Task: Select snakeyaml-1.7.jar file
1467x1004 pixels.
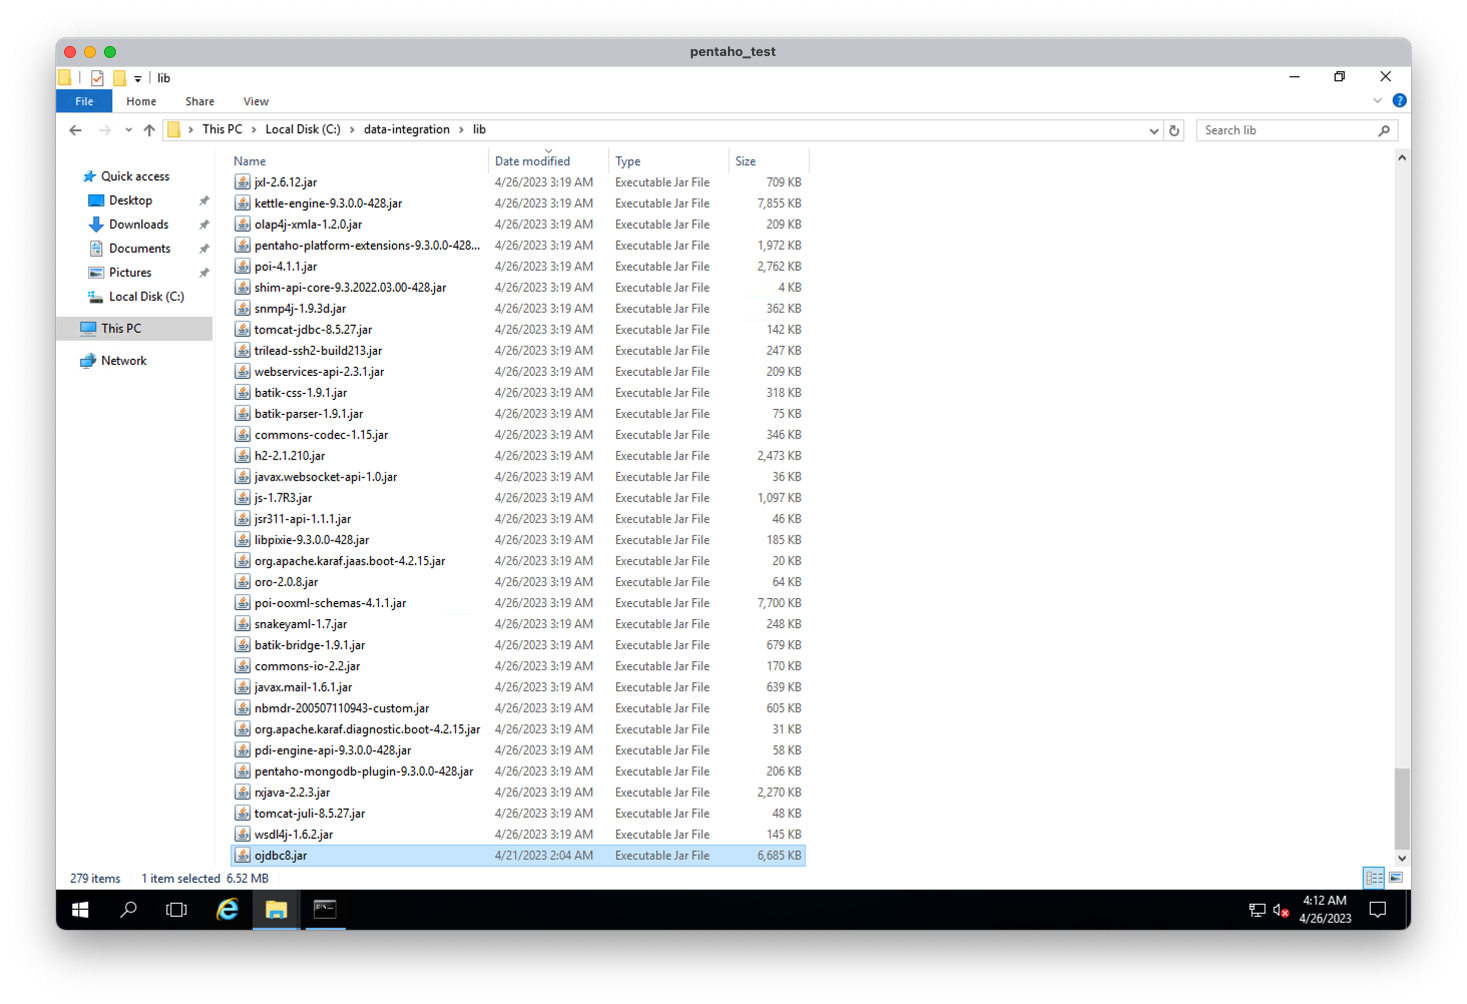Action: 301,623
